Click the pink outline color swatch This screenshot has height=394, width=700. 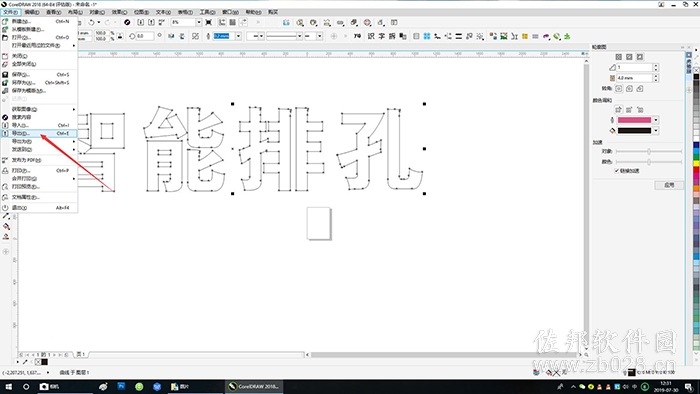click(634, 120)
